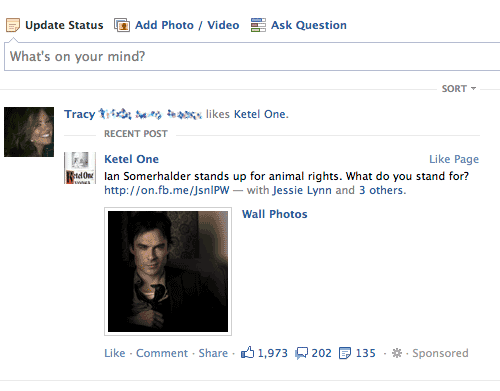Image resolution: width=500 pixels, height=391 pixels.
Task: Click the comment bubble count icon
Action: tap(302, 353)
